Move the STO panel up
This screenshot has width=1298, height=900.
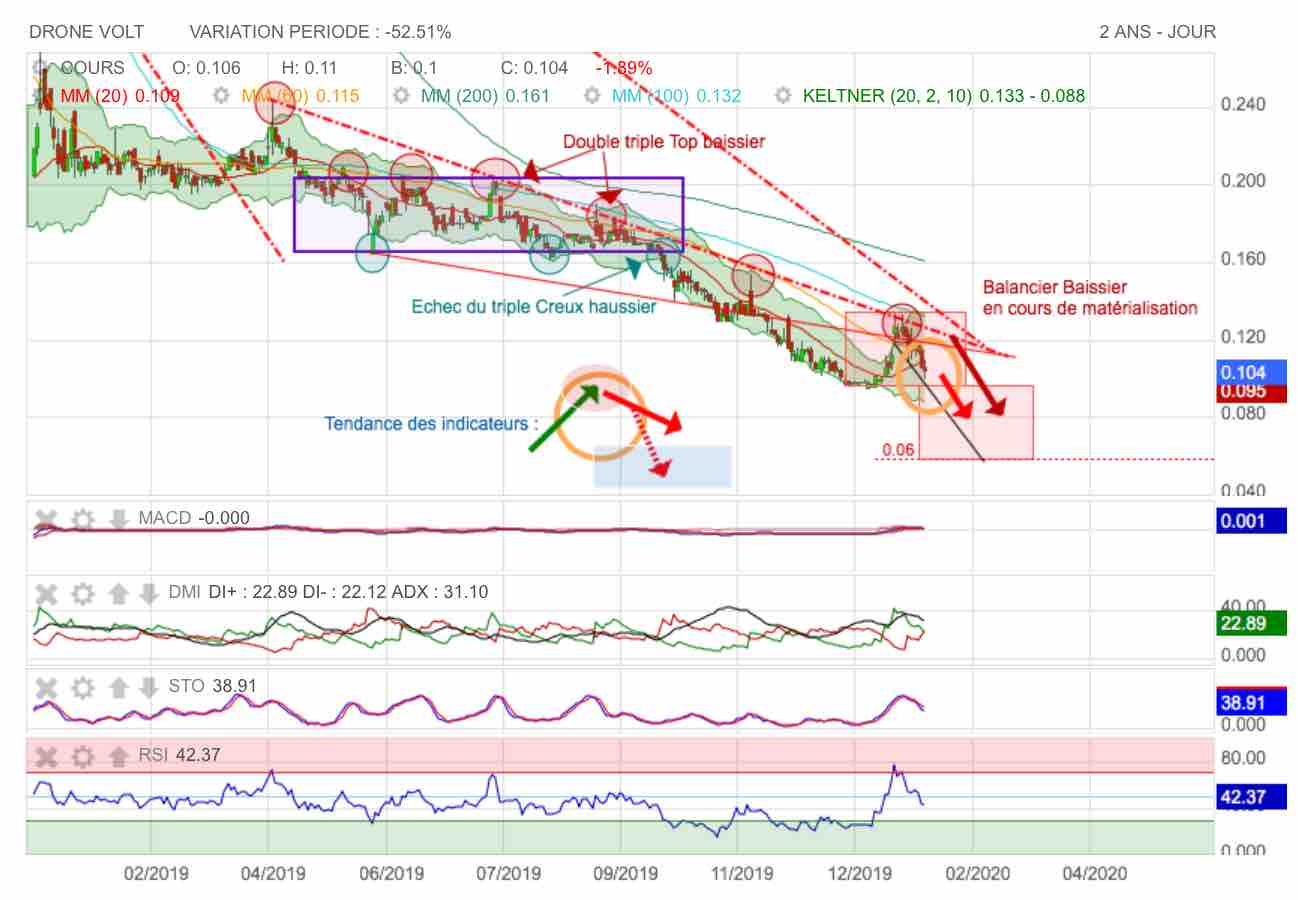(118, 687)
